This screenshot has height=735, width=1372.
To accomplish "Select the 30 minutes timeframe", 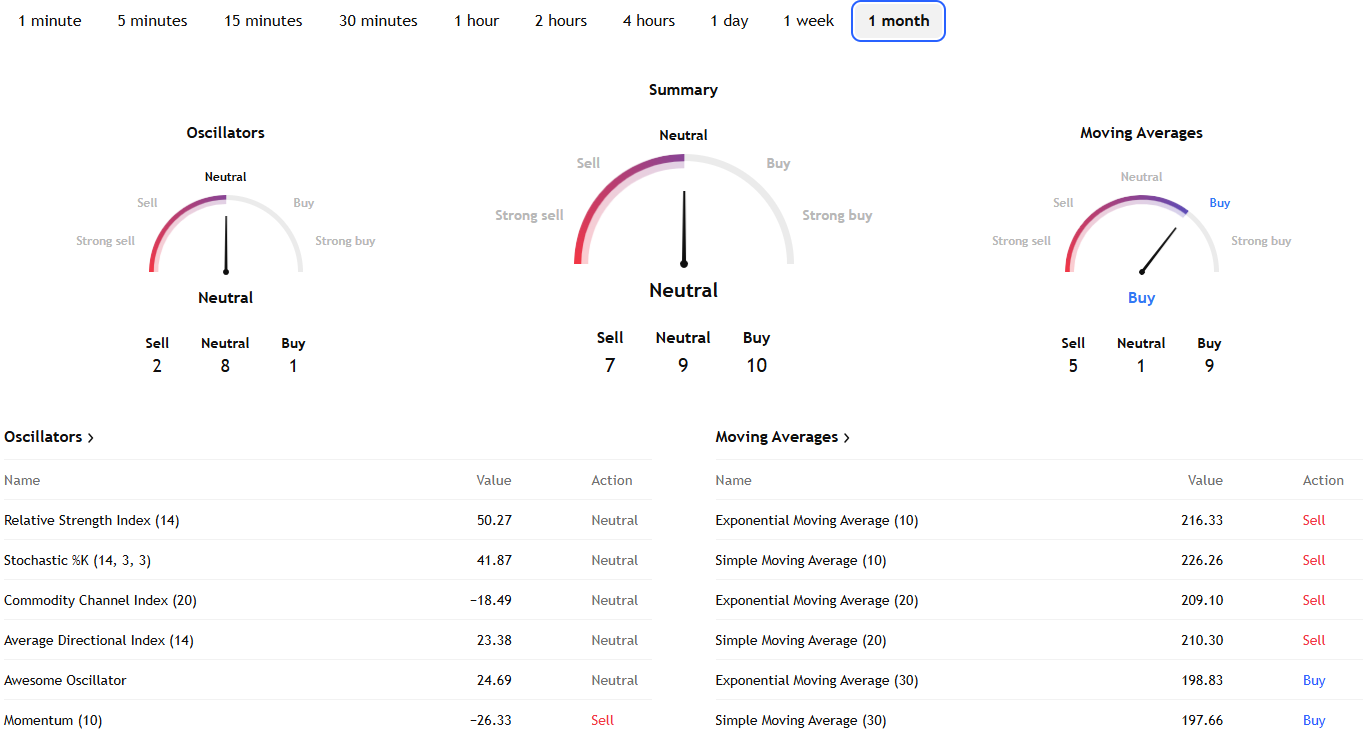I will [x=378, y=21].
